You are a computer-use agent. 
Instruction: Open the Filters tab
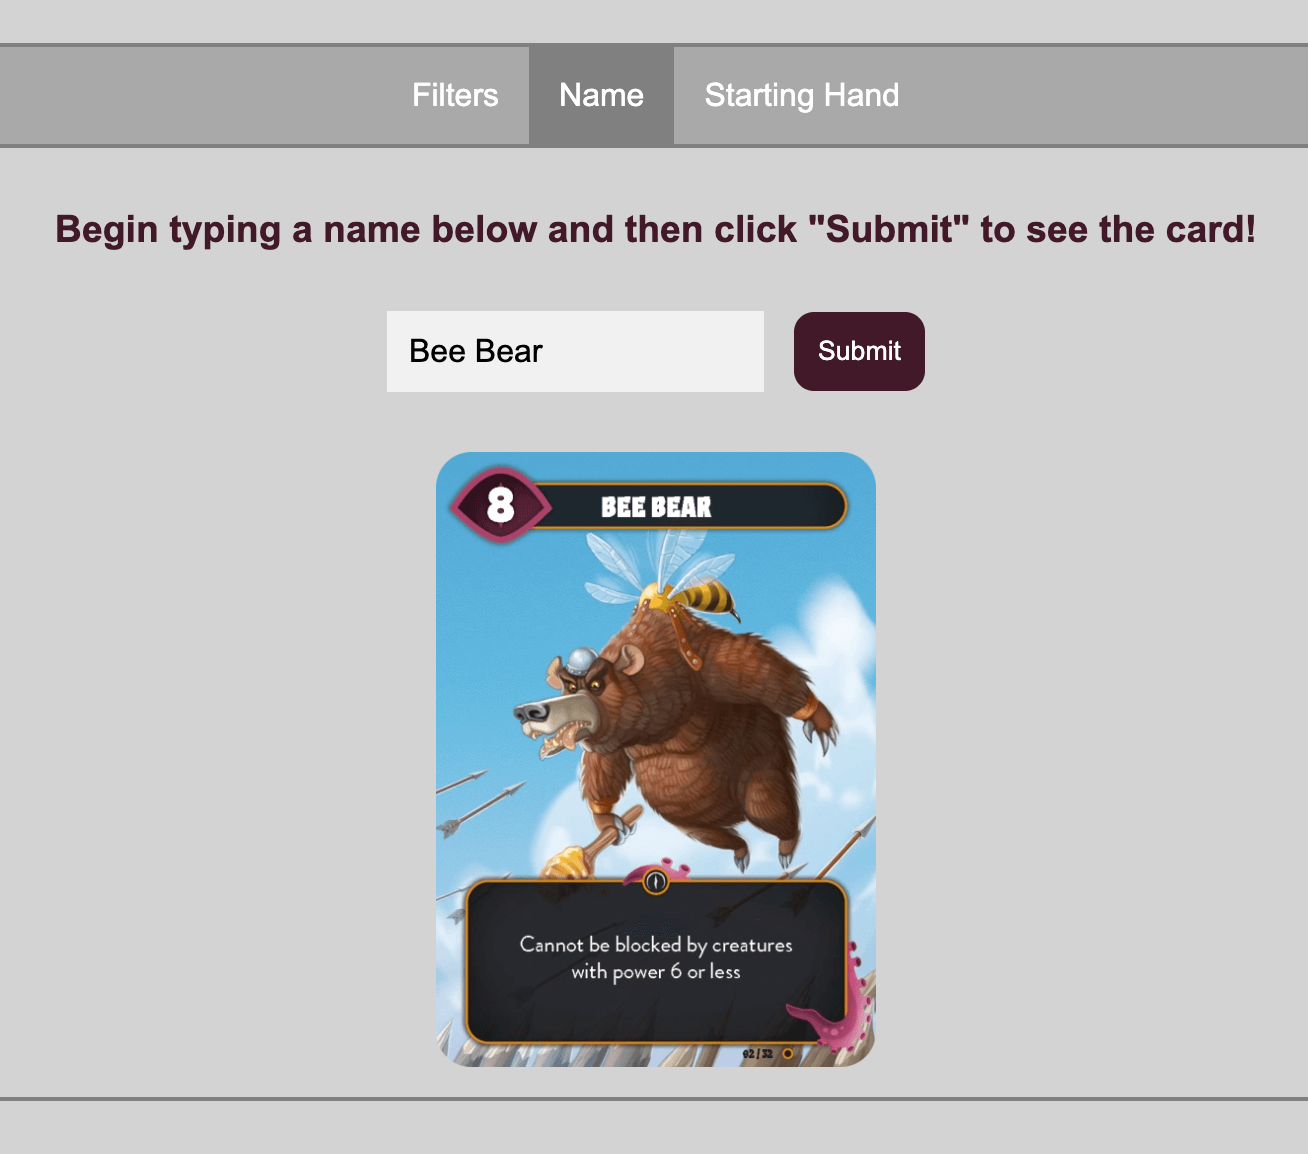click(455, 95)
